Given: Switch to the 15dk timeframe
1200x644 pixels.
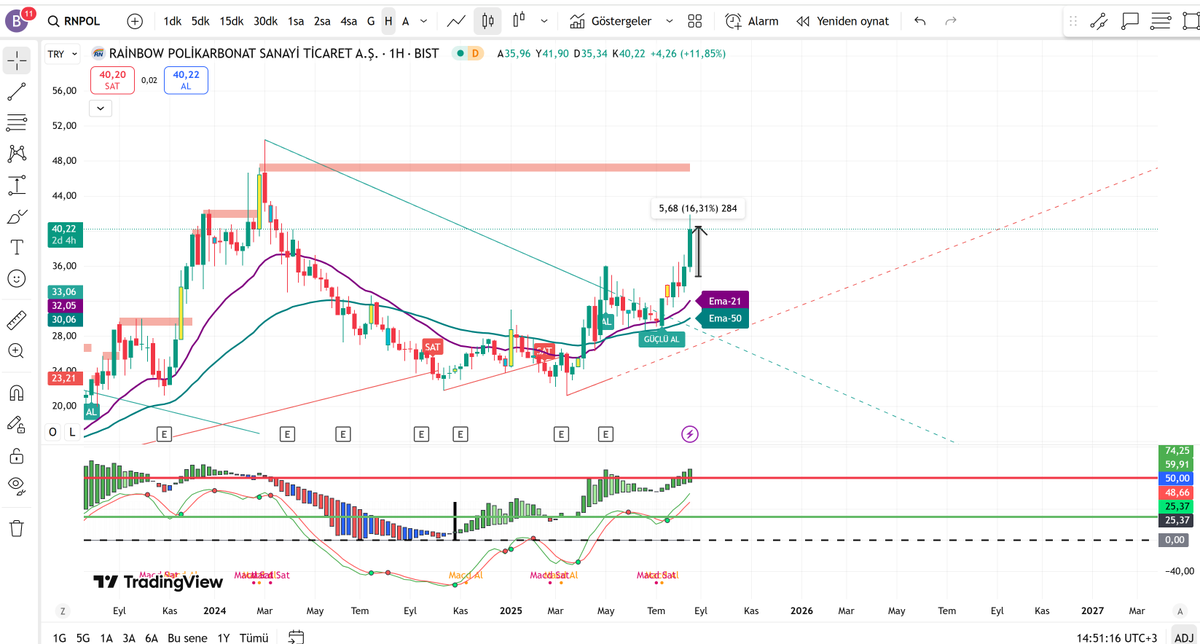Looking at the screenshot, I should tap(231, 21).
